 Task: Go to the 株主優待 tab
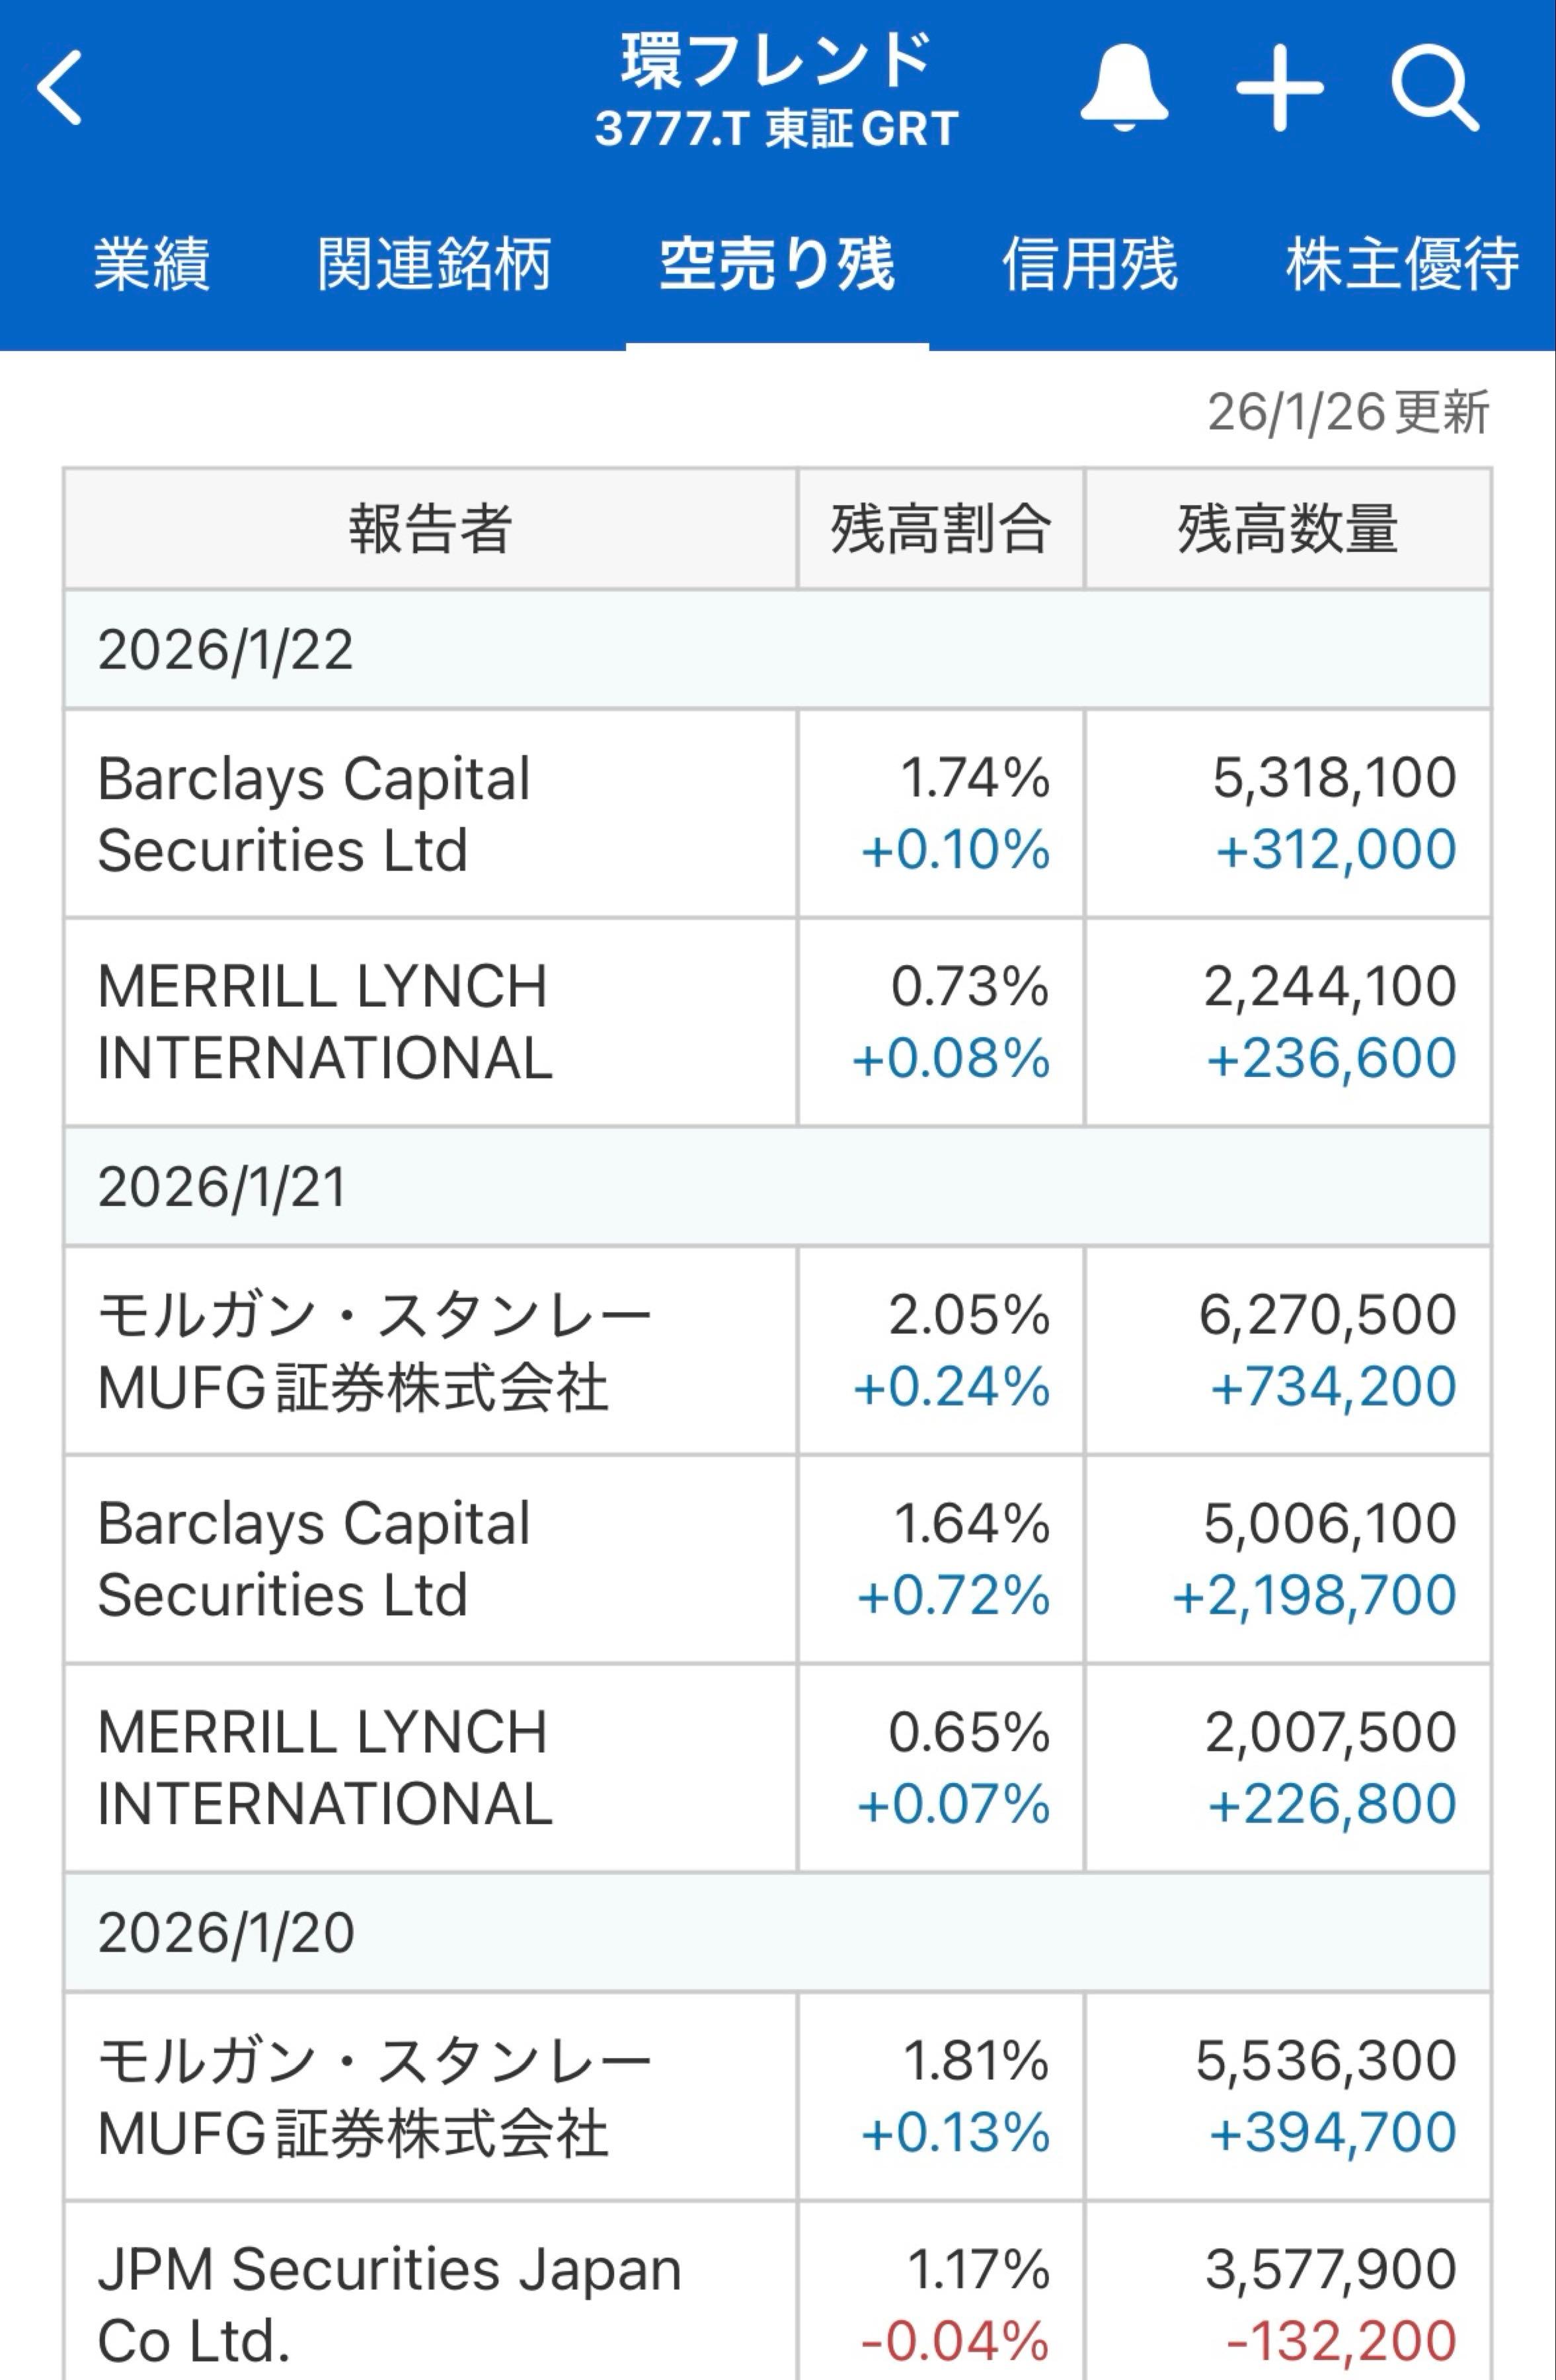pyautogui.click(x=1402, y=265)
